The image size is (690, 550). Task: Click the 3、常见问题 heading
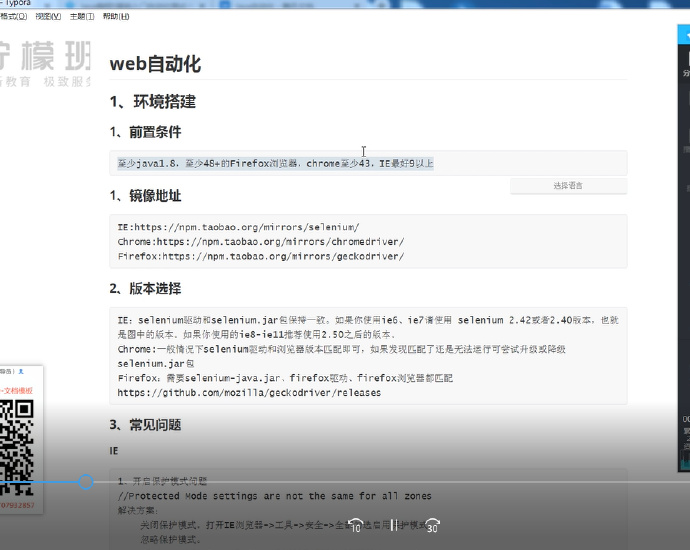click(x=146, y=425)
